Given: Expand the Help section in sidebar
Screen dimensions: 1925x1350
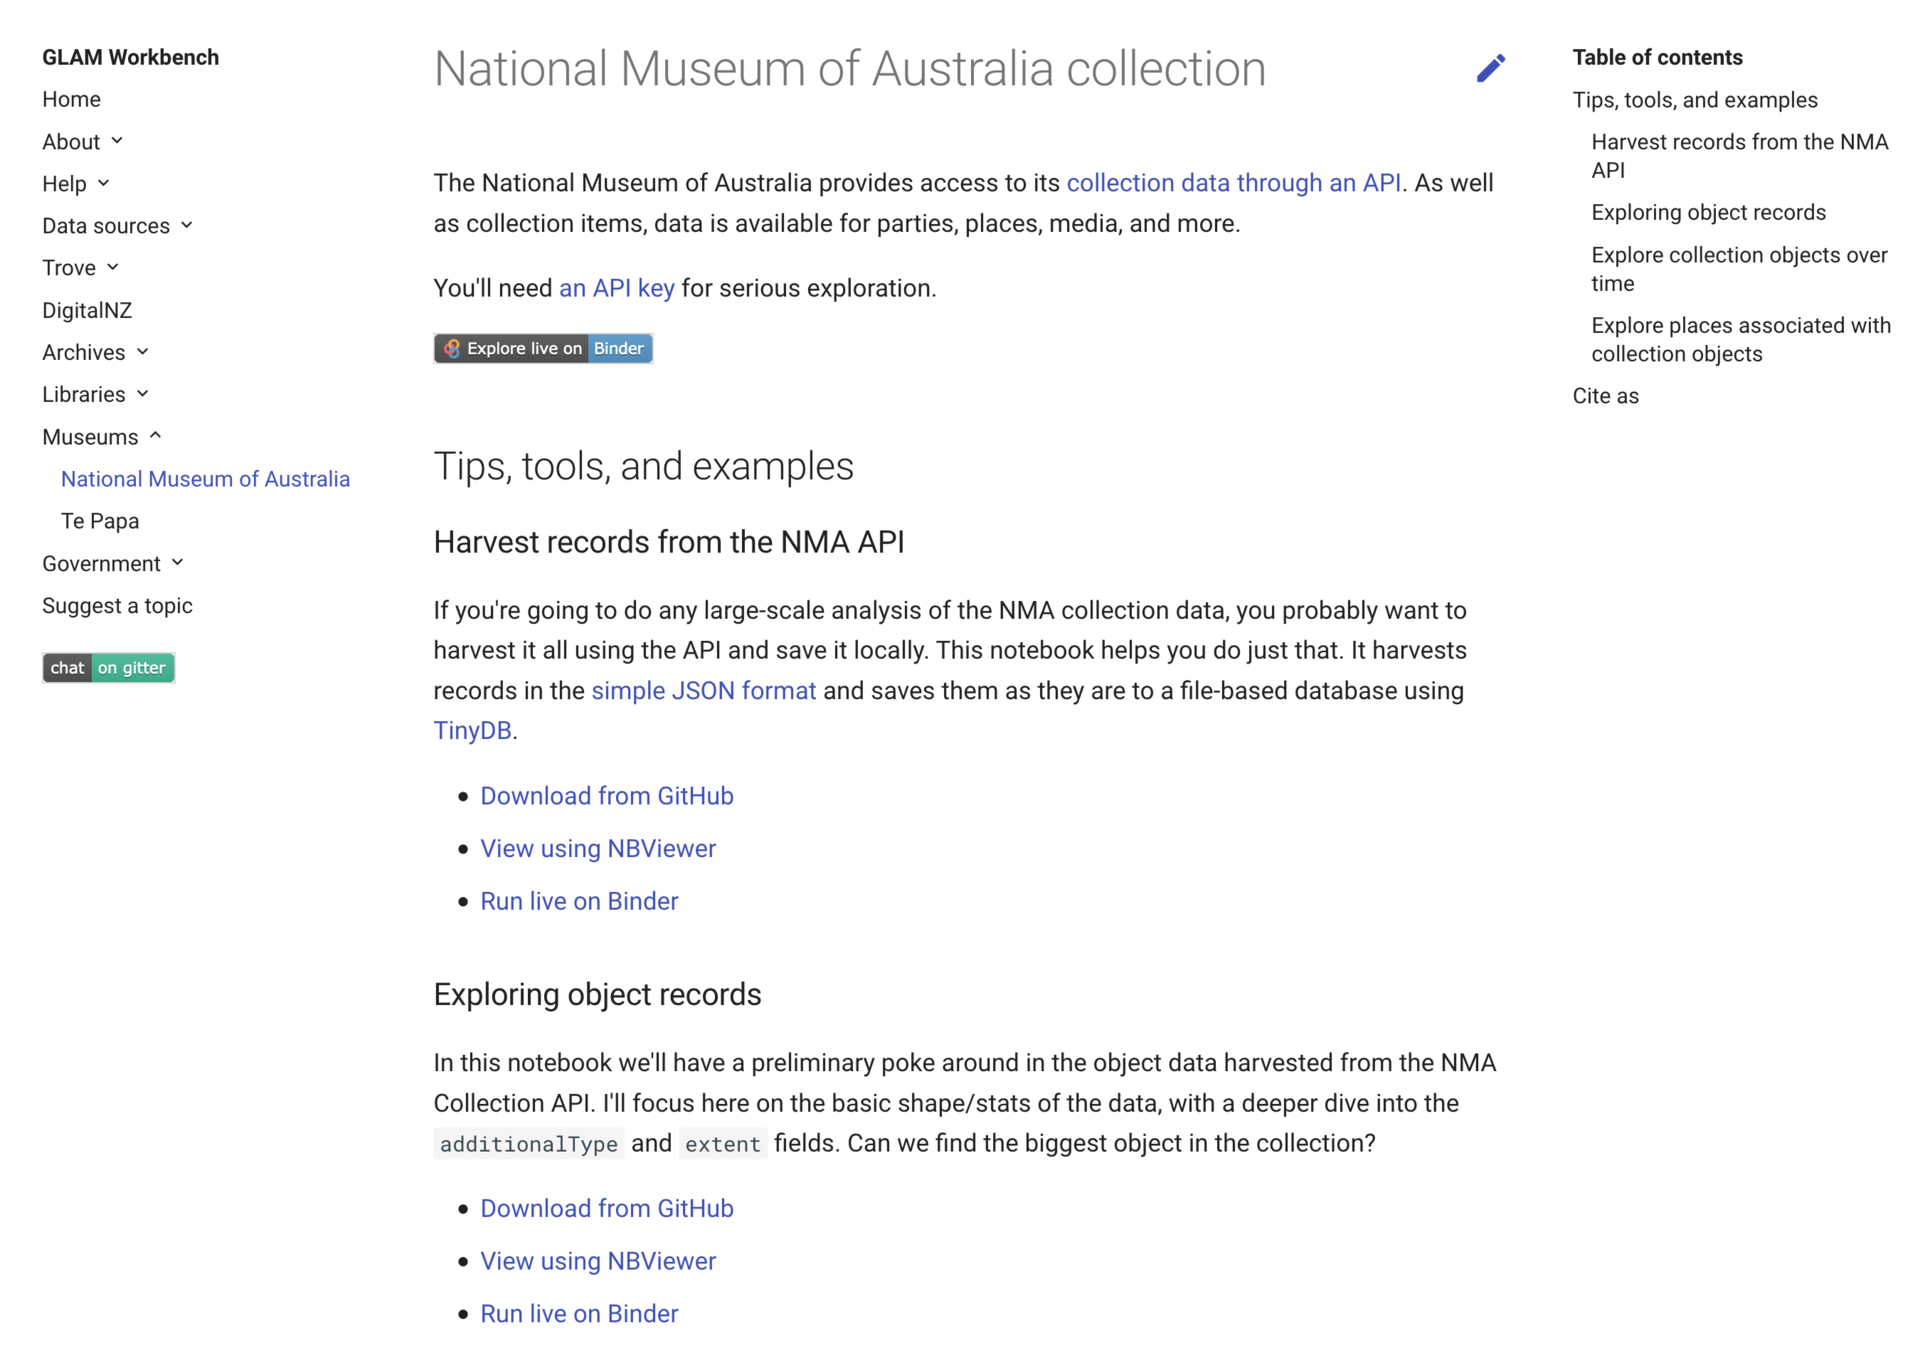Looking at the screenshot, I should pos(103,183).
